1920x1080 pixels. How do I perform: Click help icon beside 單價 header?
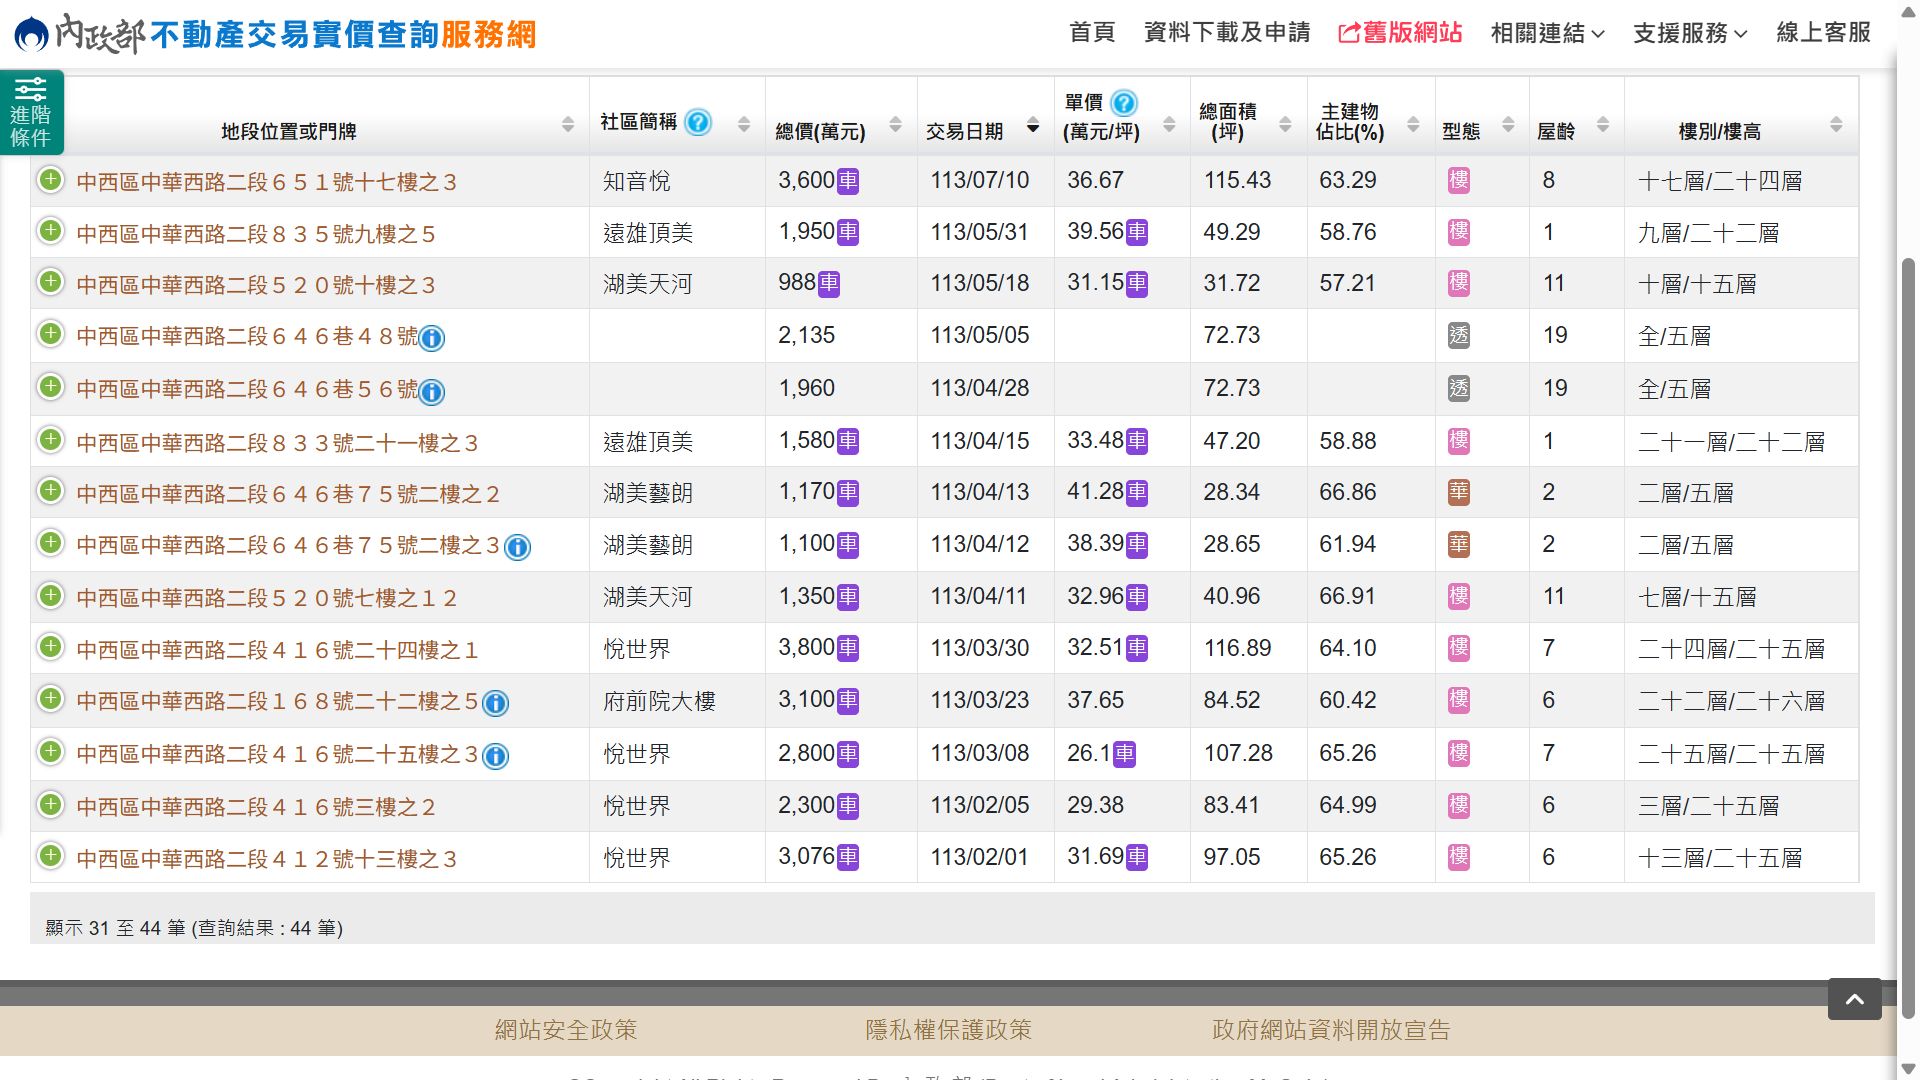1124,103
